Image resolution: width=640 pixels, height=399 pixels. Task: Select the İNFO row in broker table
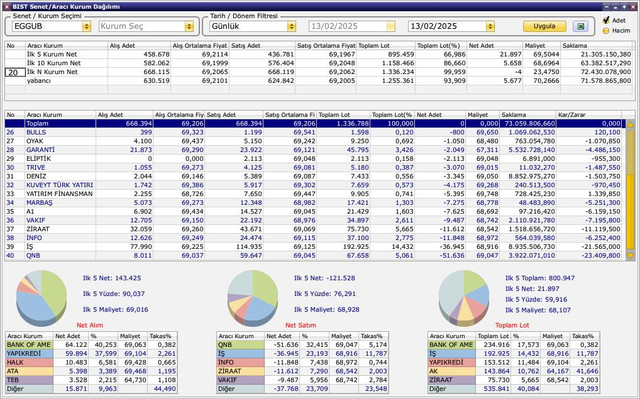(x=314, y=238)
